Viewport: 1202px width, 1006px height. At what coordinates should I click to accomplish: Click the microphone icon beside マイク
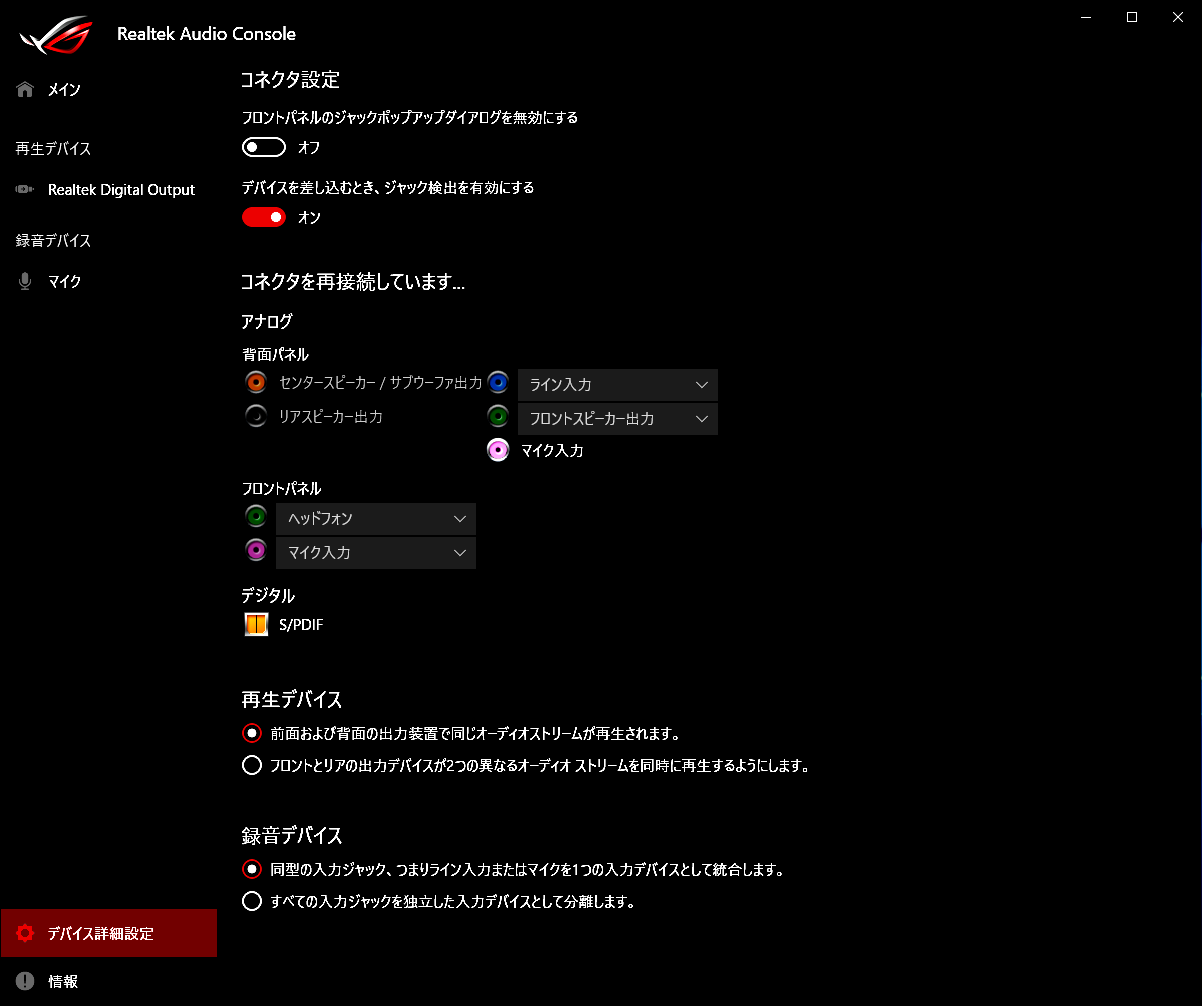[x=25, y=282]
